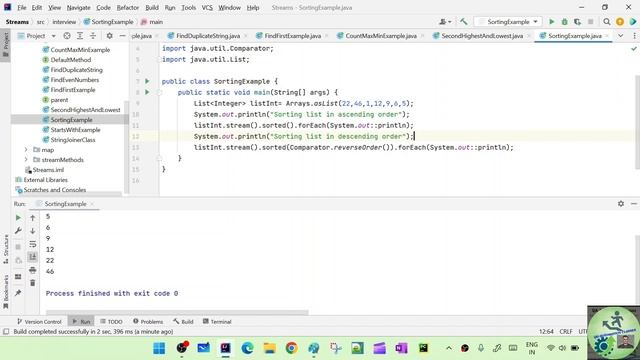Image resolution: width=640 pixels, height=360 pixels.
Task: Open the Refactor menu
Action: pyautogui.click(x=128, y=7)
